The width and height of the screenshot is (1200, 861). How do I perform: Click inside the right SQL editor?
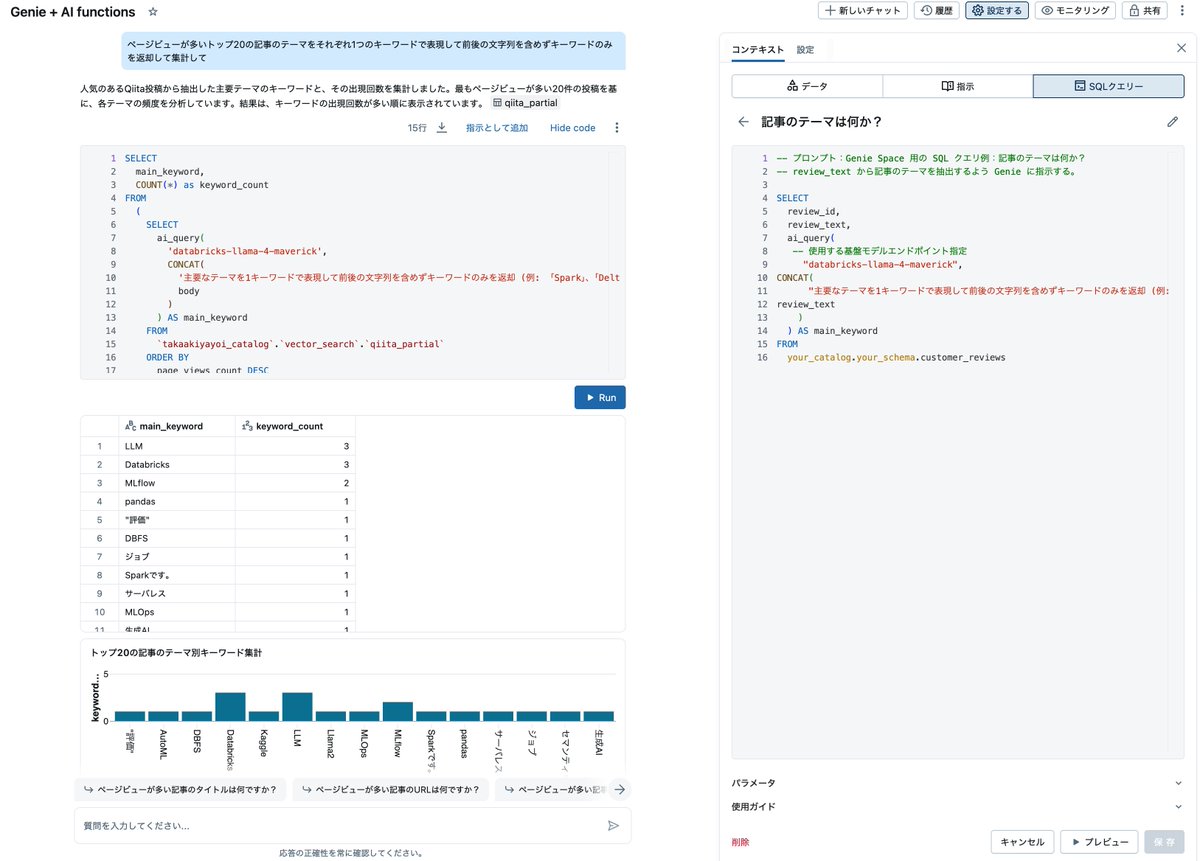[x=957, y=450]
